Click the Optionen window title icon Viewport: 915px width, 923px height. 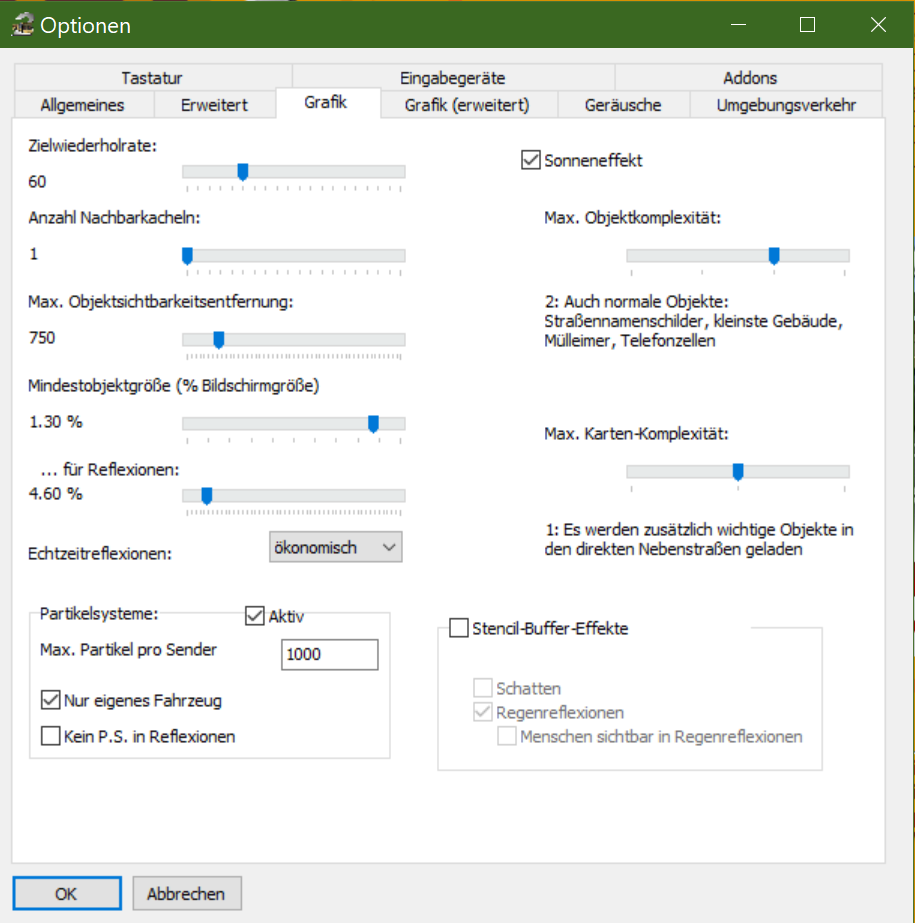(x=22, y=26)
